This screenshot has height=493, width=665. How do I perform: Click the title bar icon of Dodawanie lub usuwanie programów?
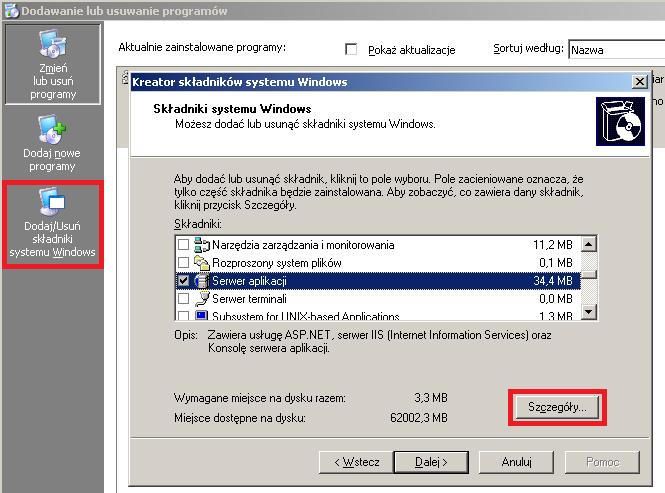(x=11, y=11)
